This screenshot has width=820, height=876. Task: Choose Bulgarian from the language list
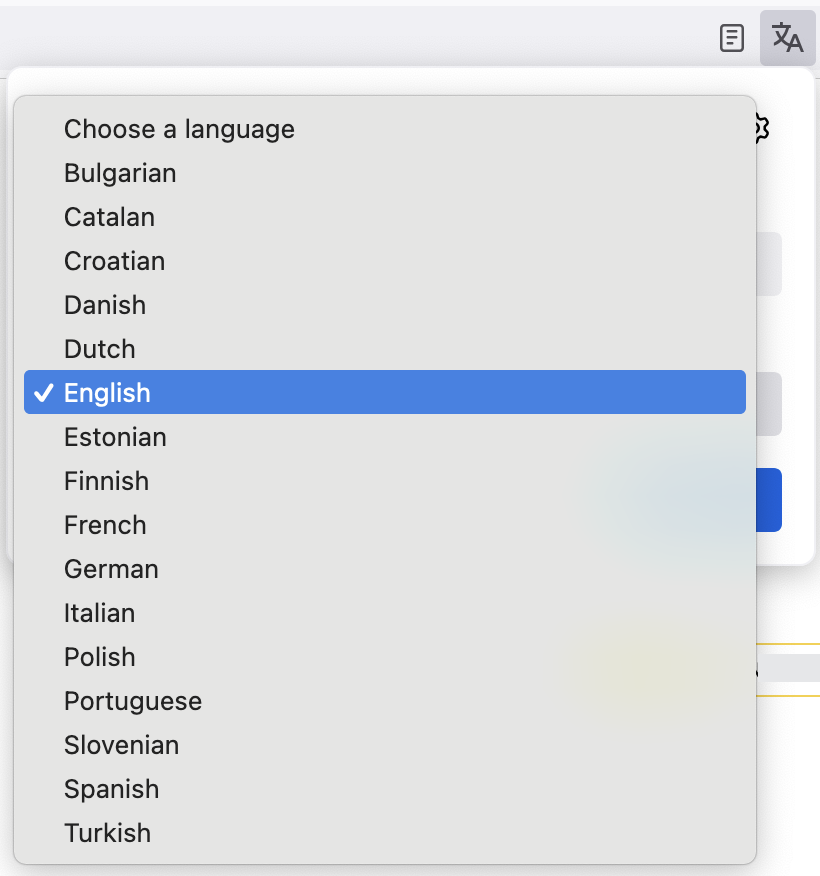coord(120,172)
